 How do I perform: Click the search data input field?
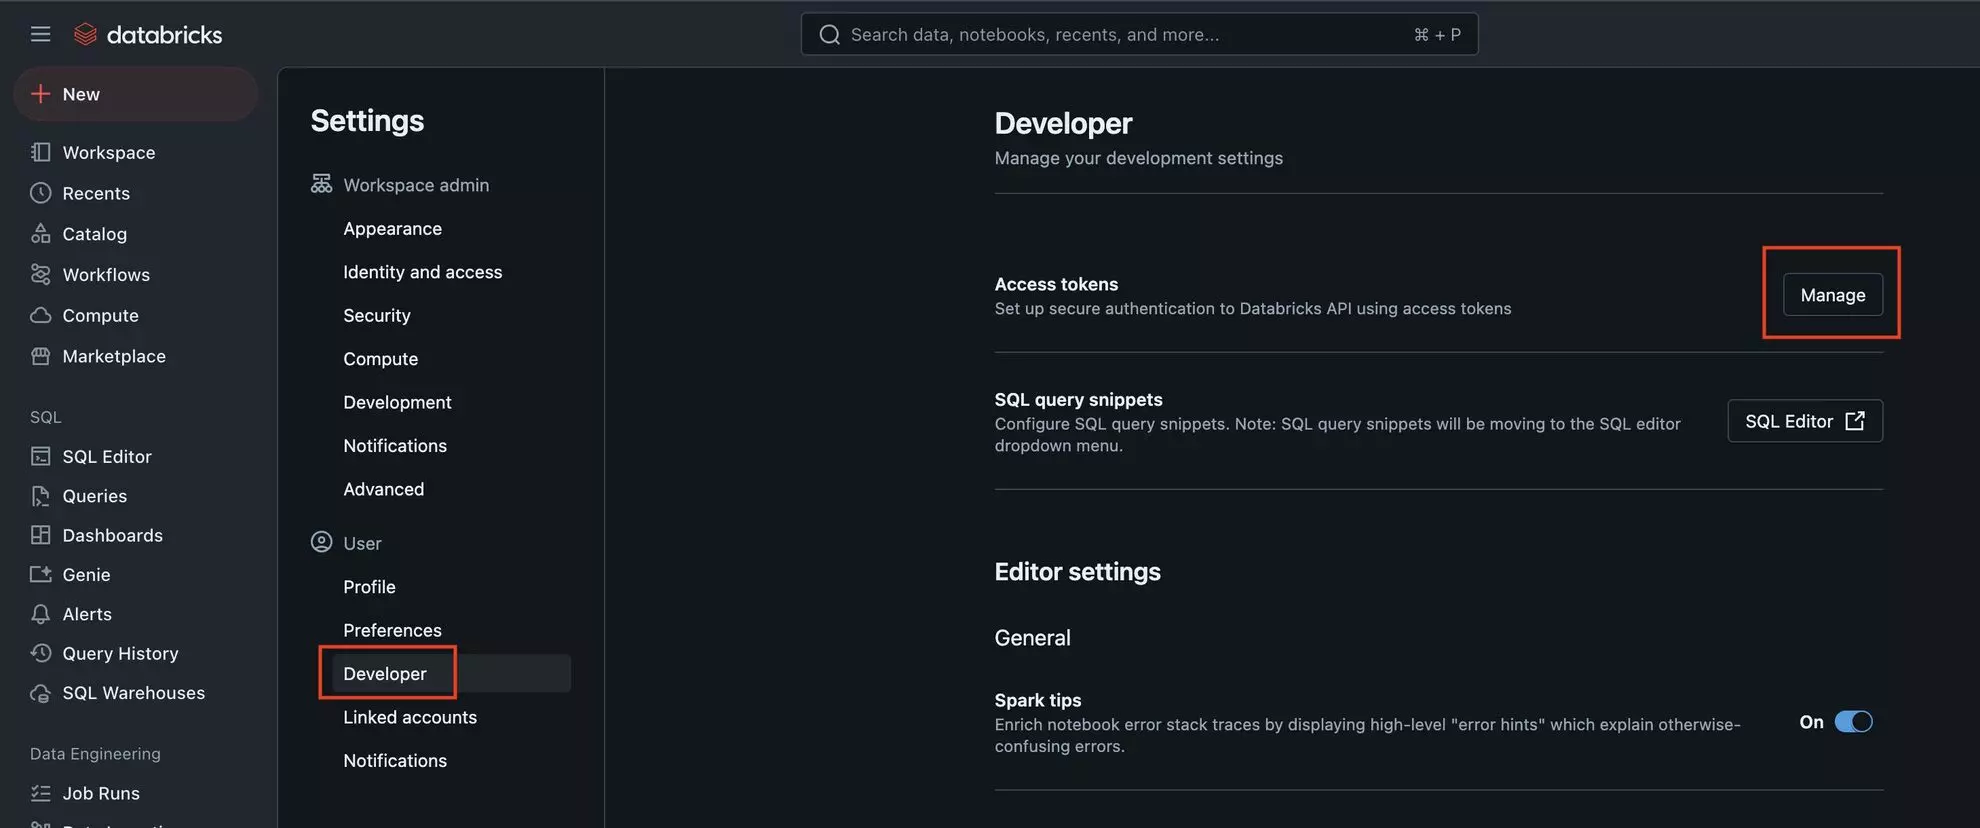pos(1139,34)
